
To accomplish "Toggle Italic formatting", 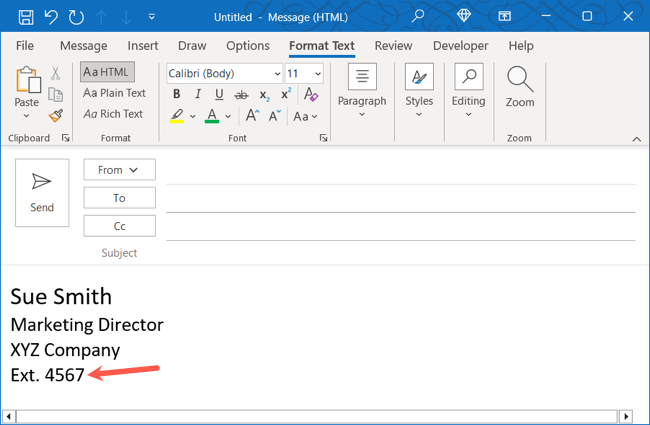I will click(x=197, y=95).
